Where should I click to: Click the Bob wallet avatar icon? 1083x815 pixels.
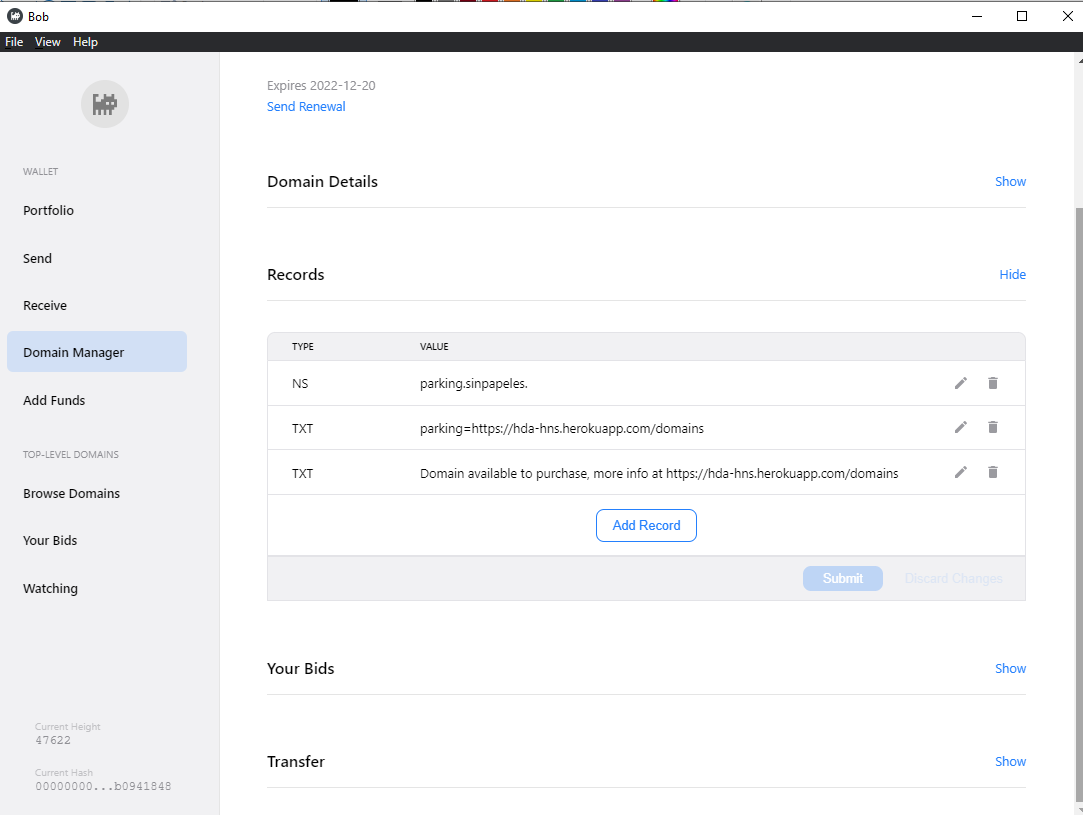click(105, 104)
